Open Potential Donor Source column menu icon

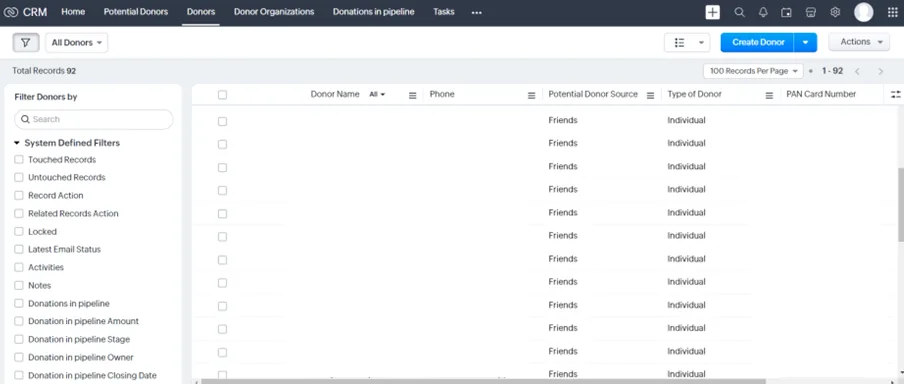pyautogui.click(x=650, y=95)
